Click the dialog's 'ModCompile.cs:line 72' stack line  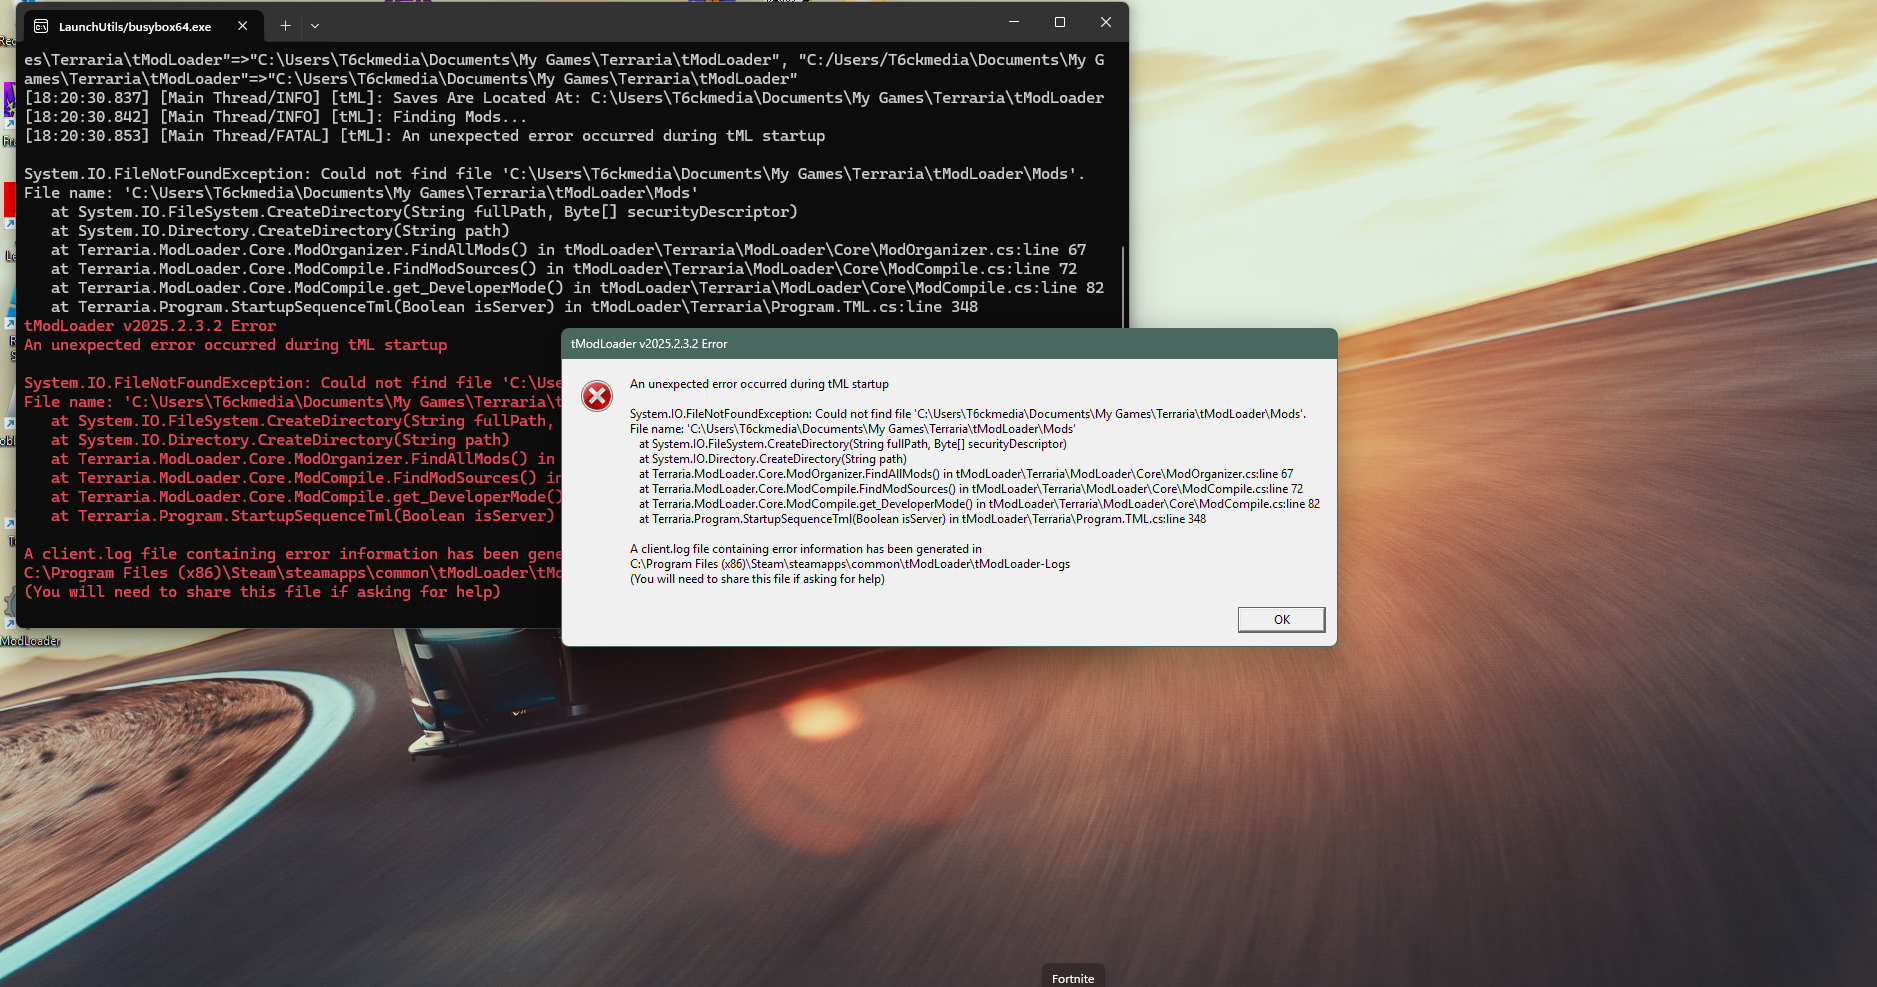click(x=971, y=489)
